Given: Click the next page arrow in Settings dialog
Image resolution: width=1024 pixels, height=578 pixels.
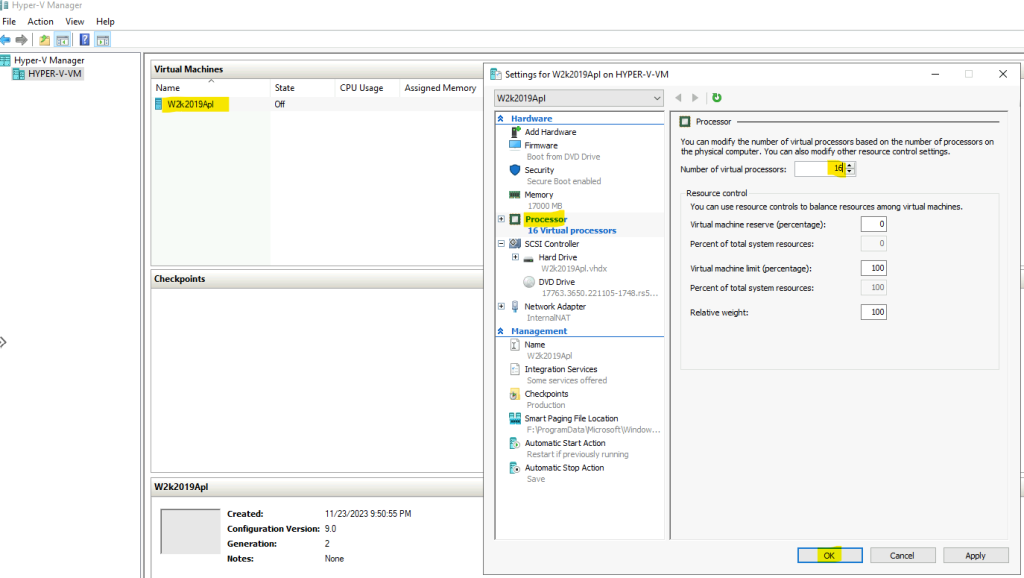Looking at the screenshot, I should (695, 97).
